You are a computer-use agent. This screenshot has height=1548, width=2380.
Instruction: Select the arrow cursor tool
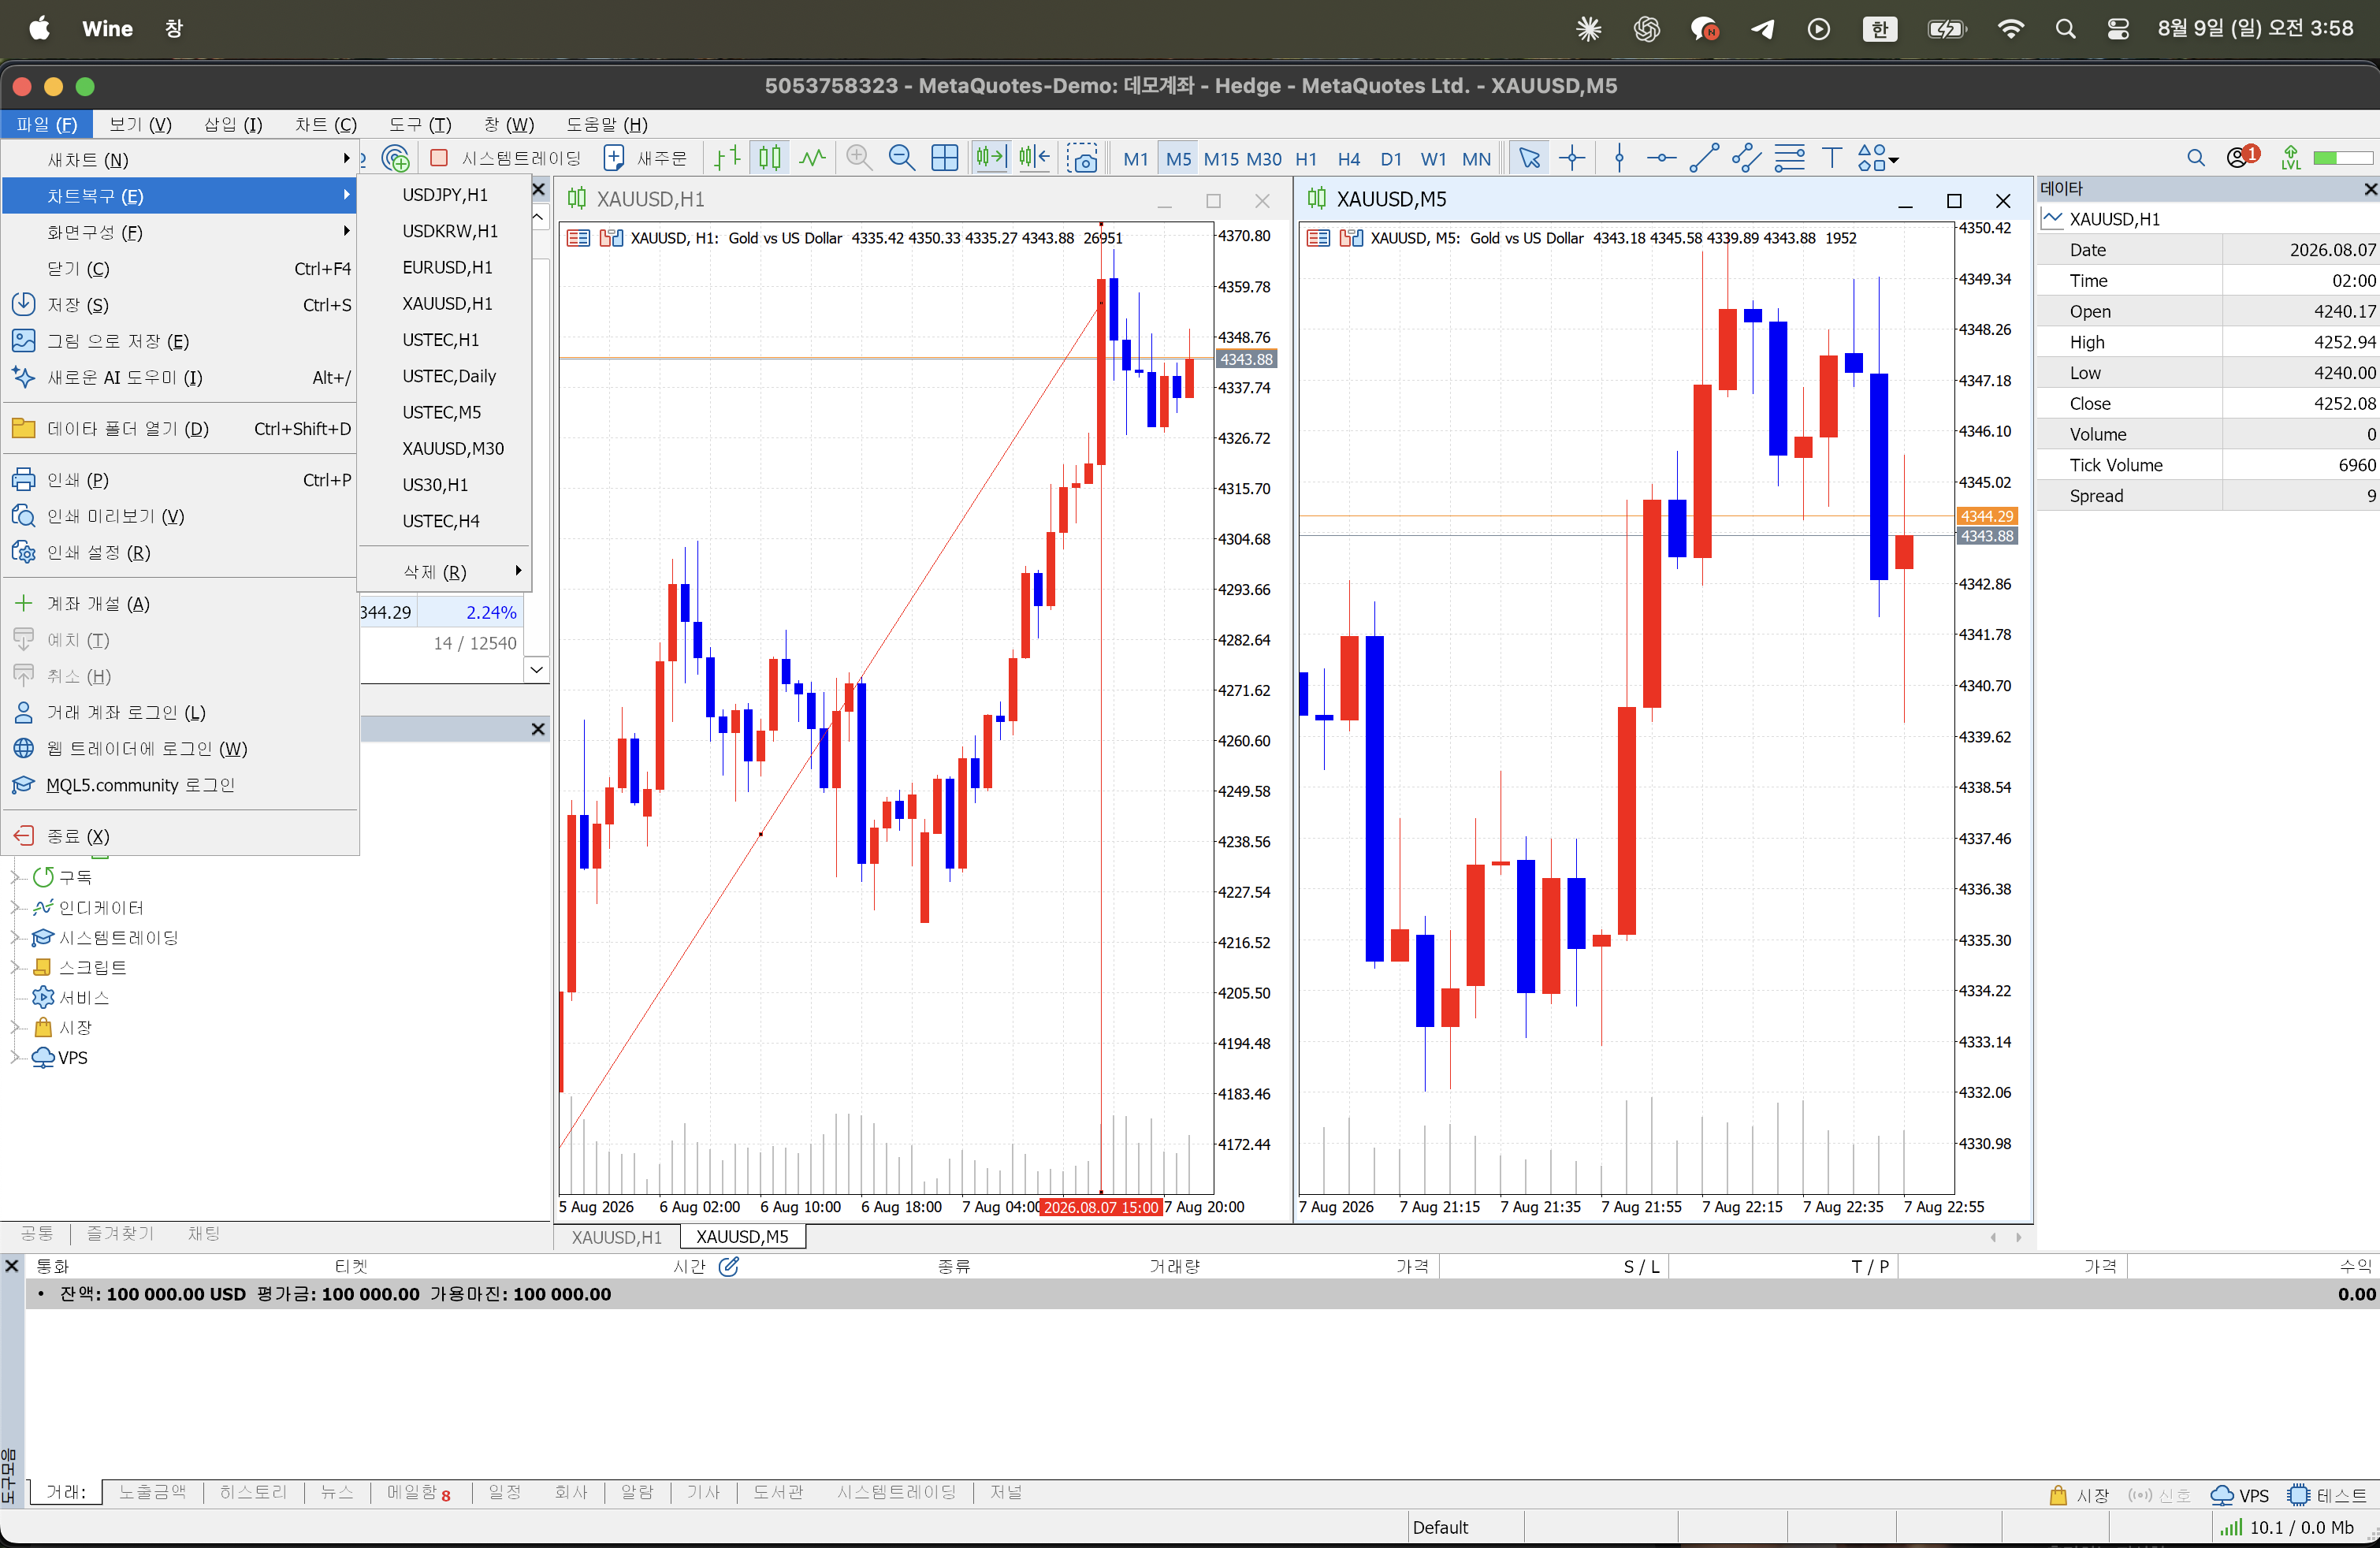click(x=1529, y=158)
